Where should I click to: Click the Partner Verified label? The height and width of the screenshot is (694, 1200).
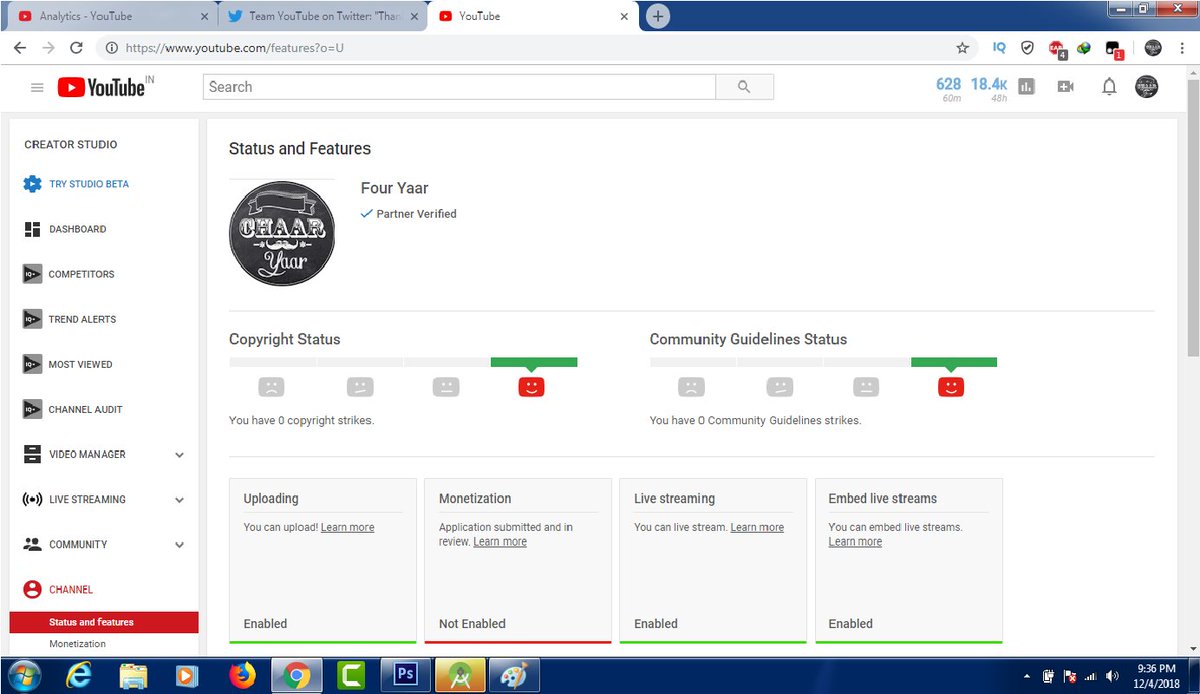416,214
